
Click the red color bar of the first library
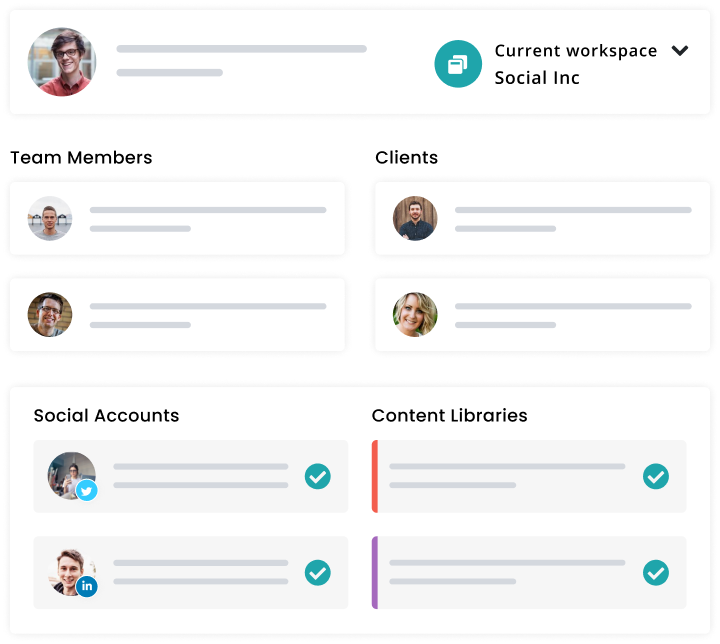pyautogui.click(x=375, y=476)
